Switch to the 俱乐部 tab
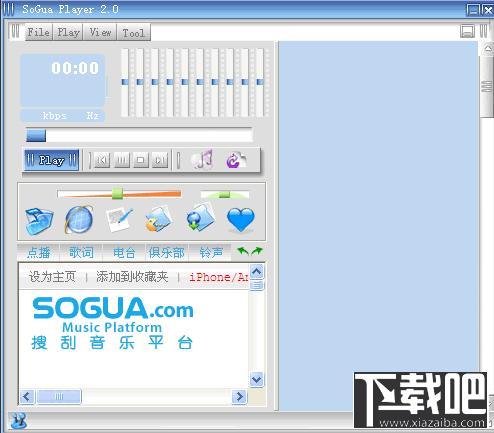This screenshot has width=494, height=433. [167, 253]
